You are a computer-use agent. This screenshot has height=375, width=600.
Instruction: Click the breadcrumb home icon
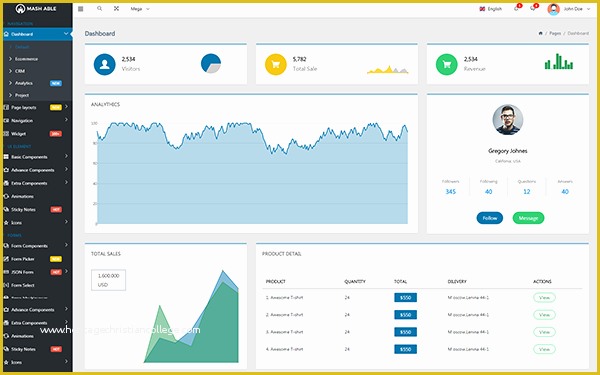pyautogui.click(x=540, y=33)
